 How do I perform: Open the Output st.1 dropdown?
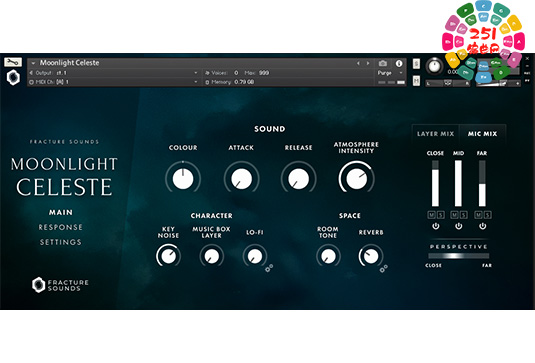(x=114, y=73)
